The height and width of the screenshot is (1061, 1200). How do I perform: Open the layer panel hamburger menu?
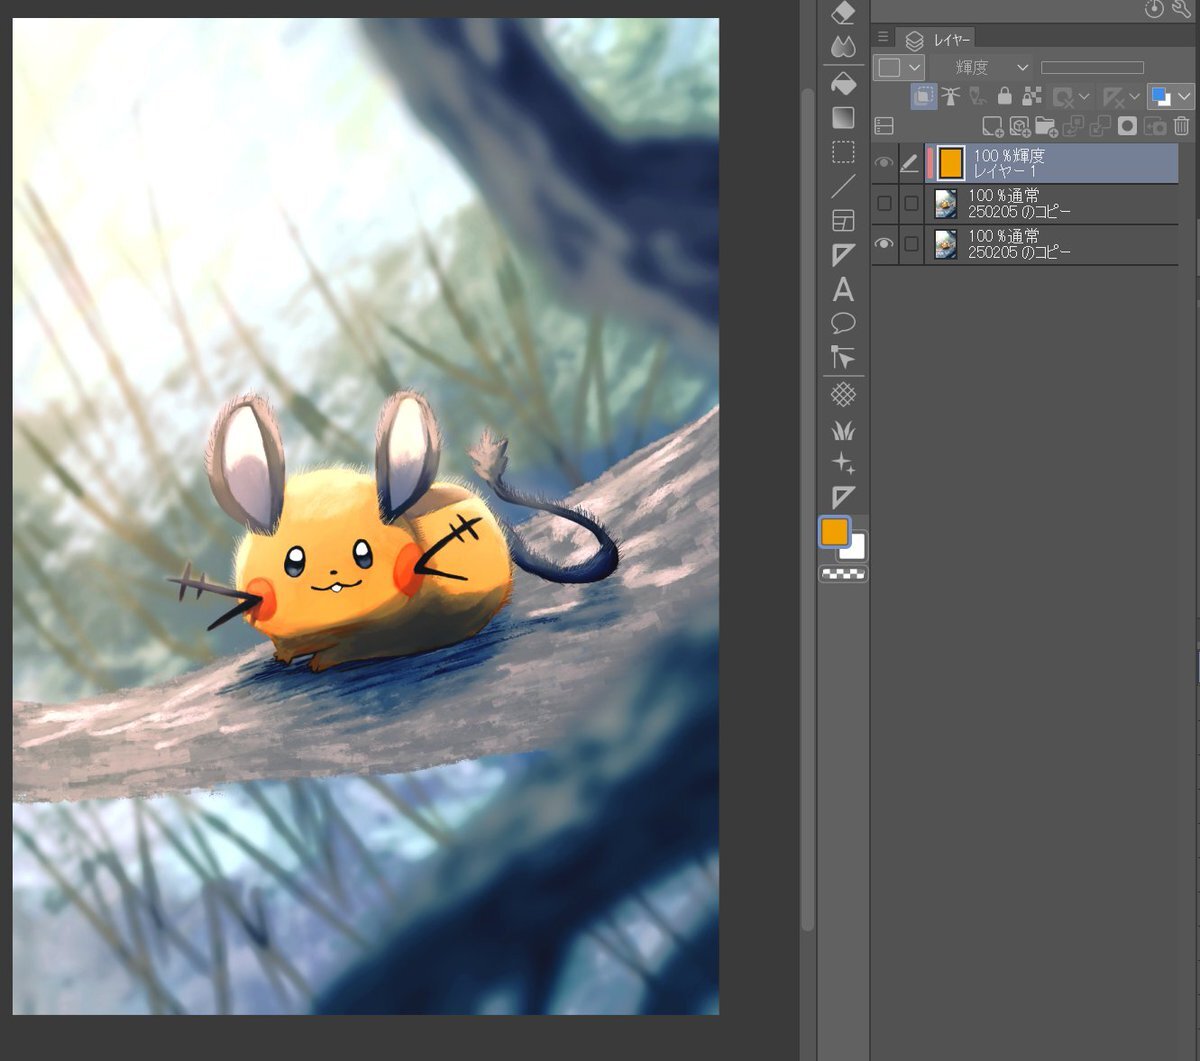tap(883, 37)
